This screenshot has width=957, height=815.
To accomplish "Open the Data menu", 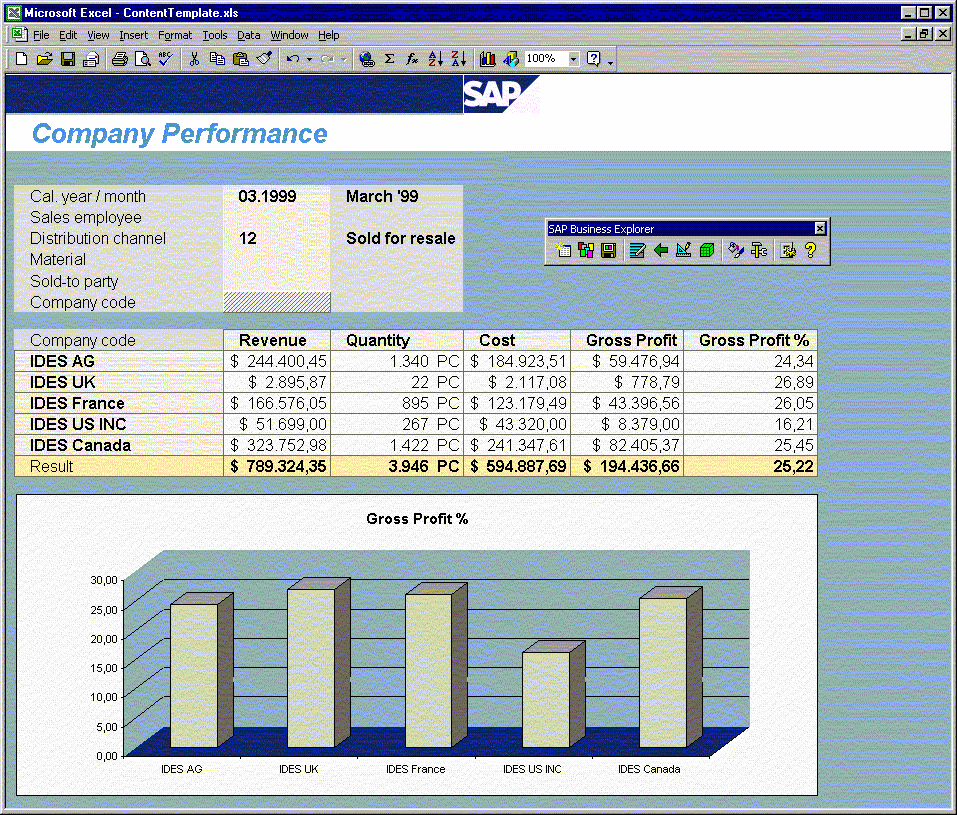I will [248, 35].
